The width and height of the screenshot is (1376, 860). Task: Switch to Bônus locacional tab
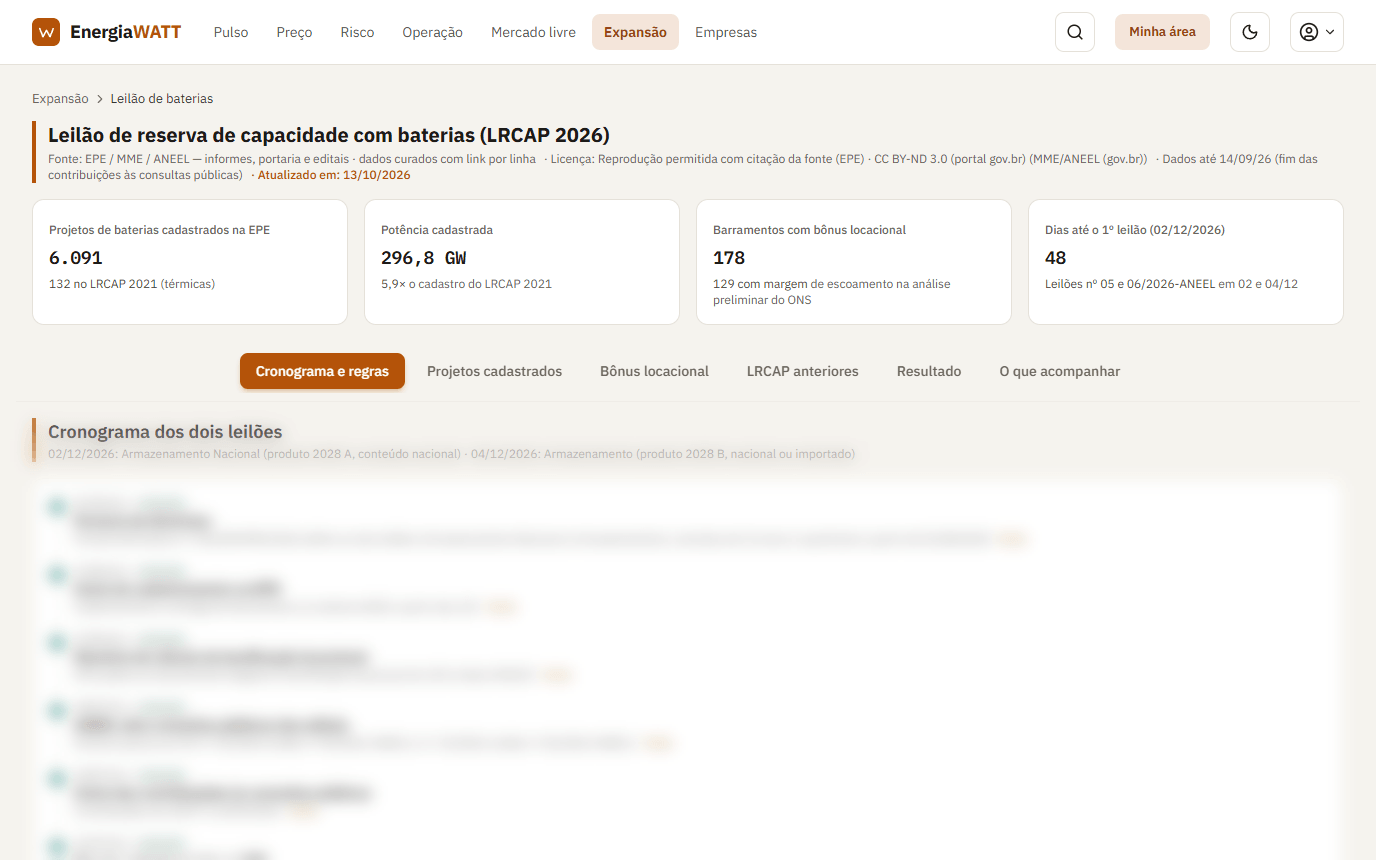654,371
